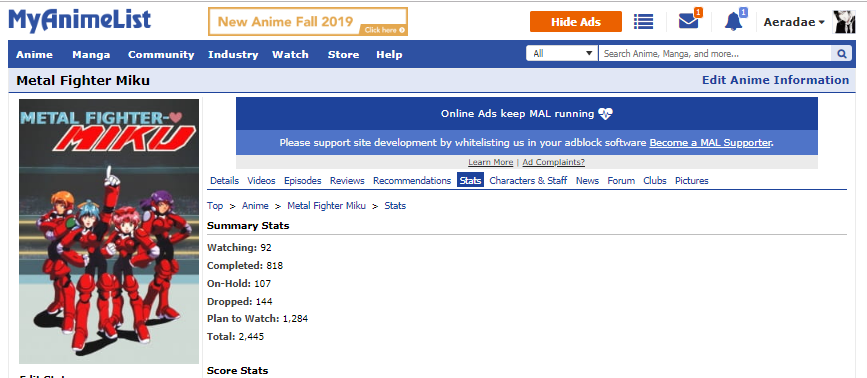Switch to the Videos tab
Image resolution: width=867 pixels, height=378 pixels.
261,181
